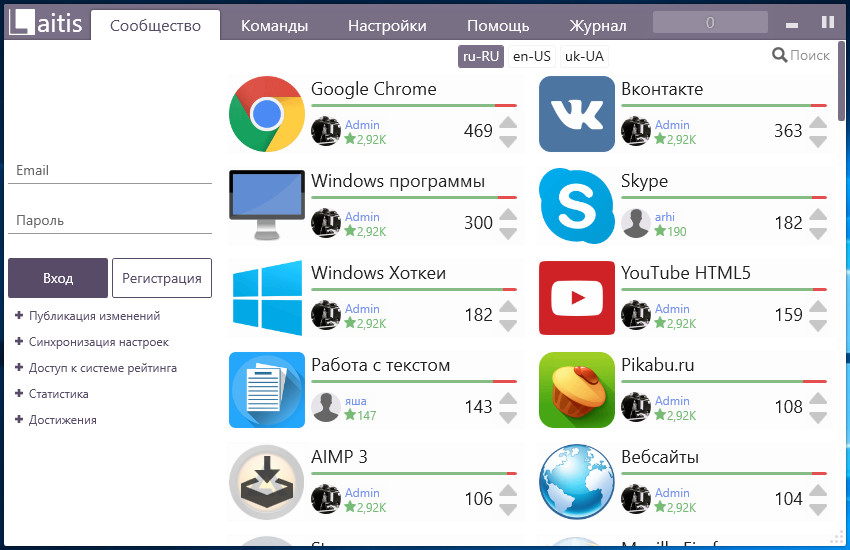Open Admin link under Pikabu.ru

(672, 400)
